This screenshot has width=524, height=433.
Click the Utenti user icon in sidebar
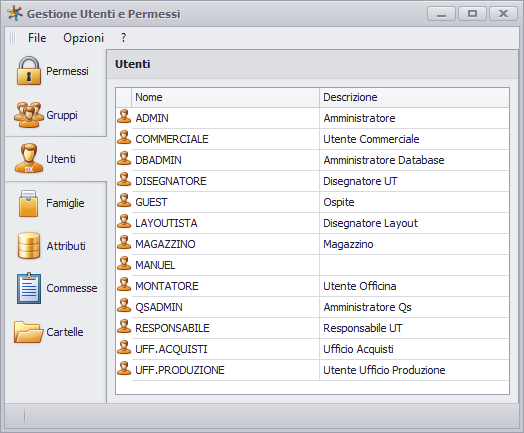coord(29,158)
